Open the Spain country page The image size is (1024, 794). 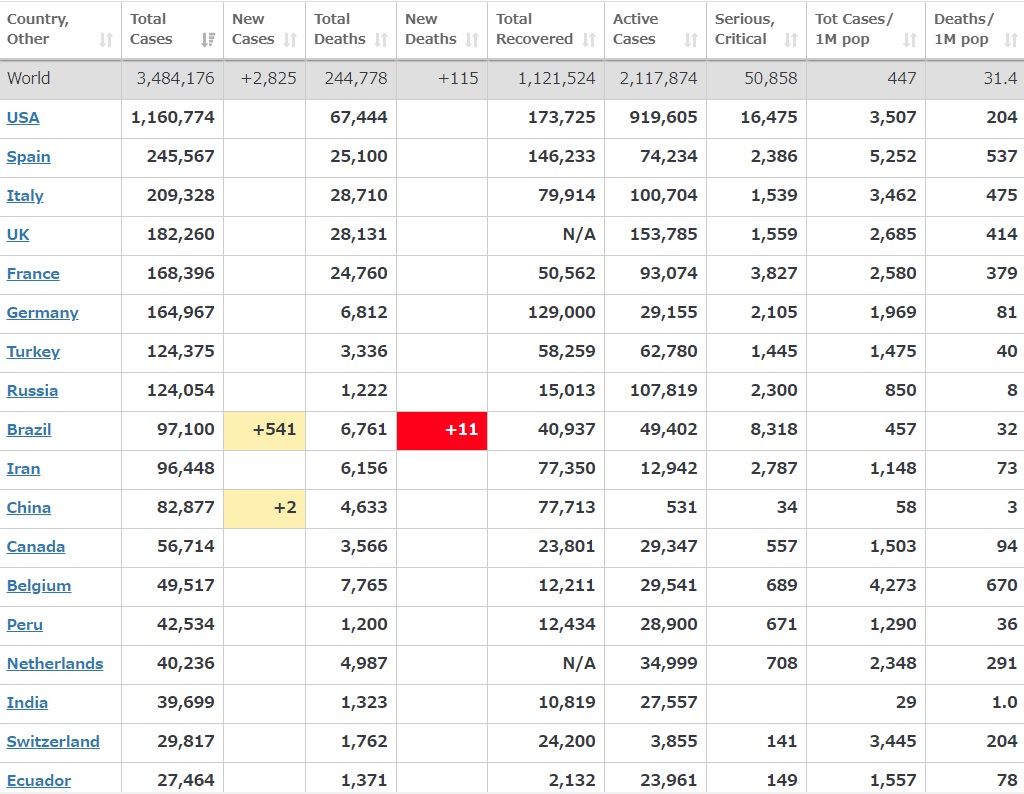tap(28, 156)
